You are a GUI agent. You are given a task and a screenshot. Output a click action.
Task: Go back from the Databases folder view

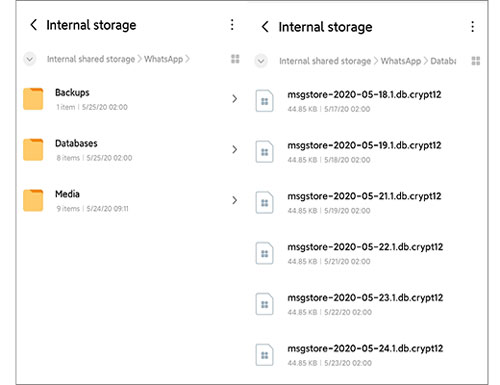(265, 27)
